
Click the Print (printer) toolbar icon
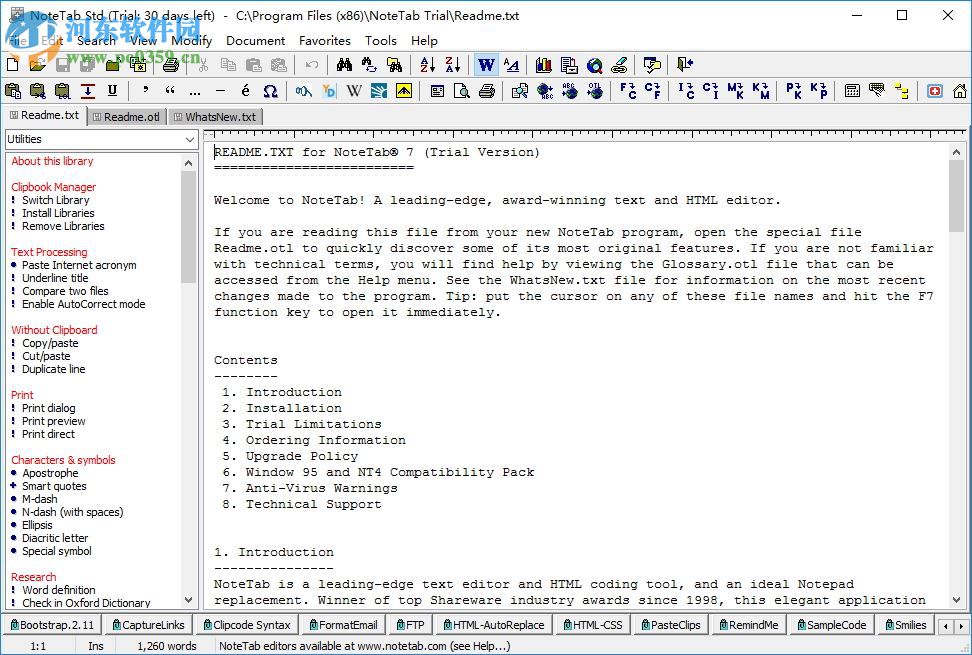click(x=170, y=64)
